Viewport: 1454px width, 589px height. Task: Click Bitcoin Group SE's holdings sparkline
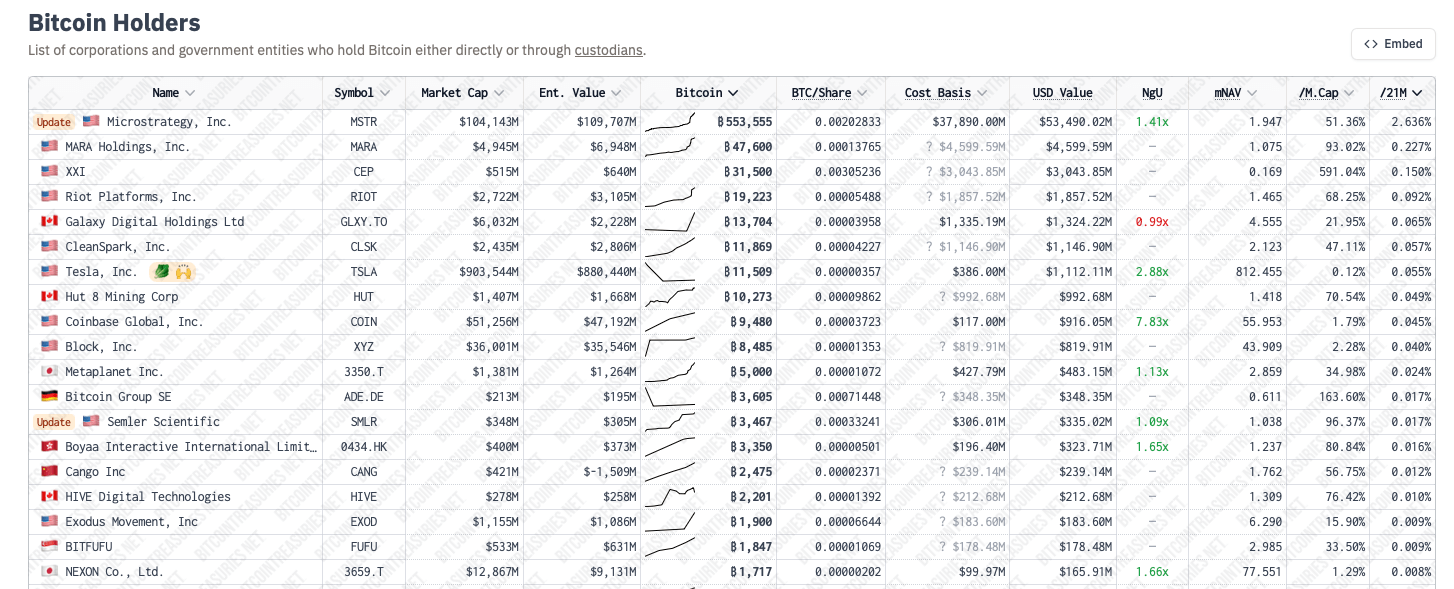(x=670, y=397)
